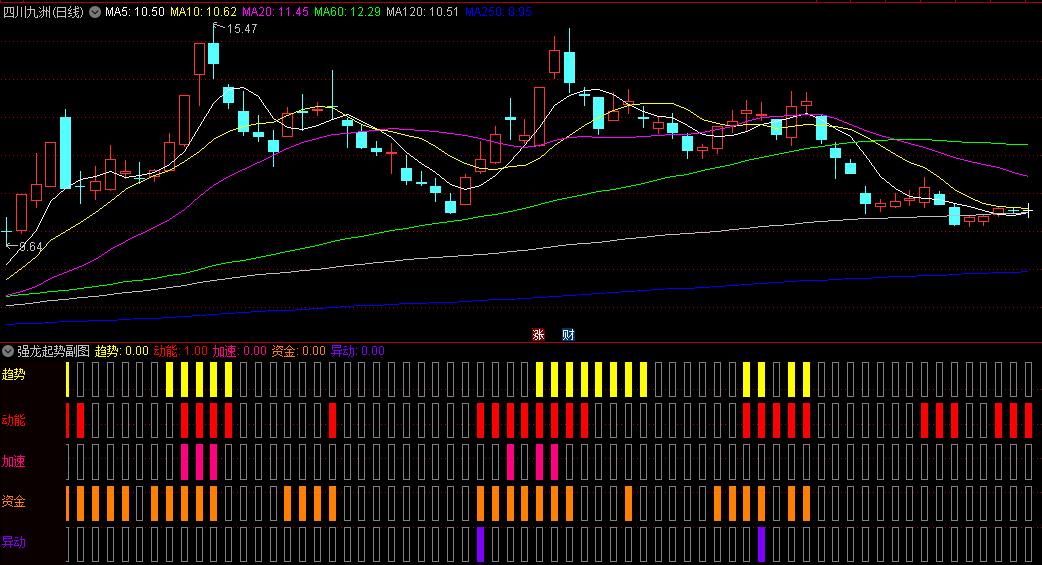Select the MA250: 8.95 label
Screen dimensions: 1042x565
point(498,11)
